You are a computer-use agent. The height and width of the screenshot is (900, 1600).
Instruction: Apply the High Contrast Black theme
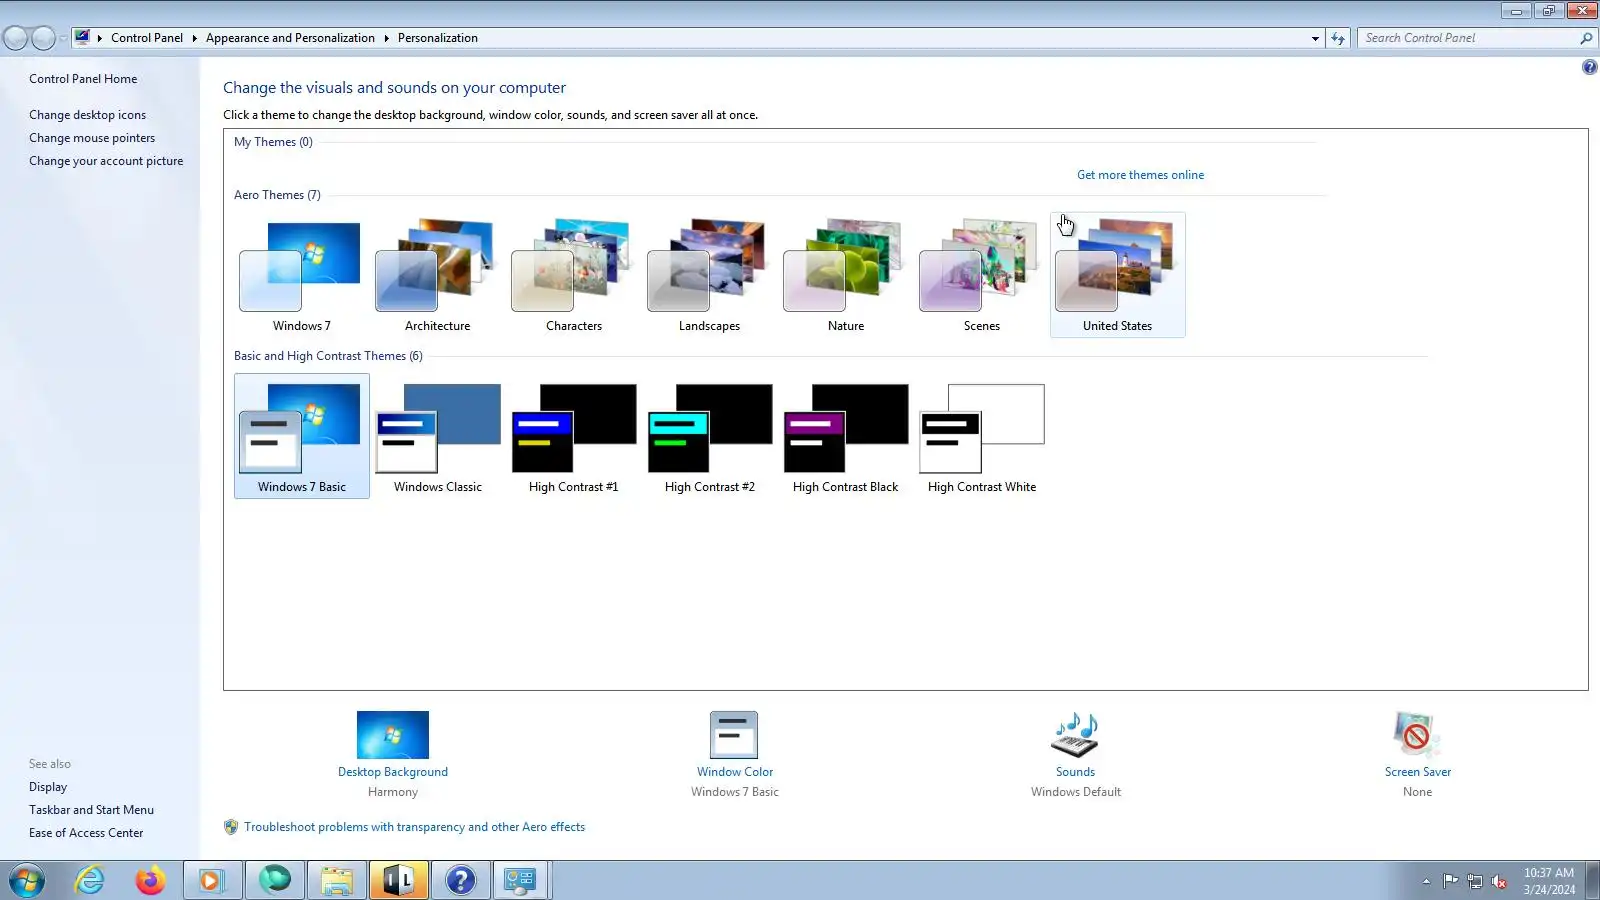click(845, 436)
